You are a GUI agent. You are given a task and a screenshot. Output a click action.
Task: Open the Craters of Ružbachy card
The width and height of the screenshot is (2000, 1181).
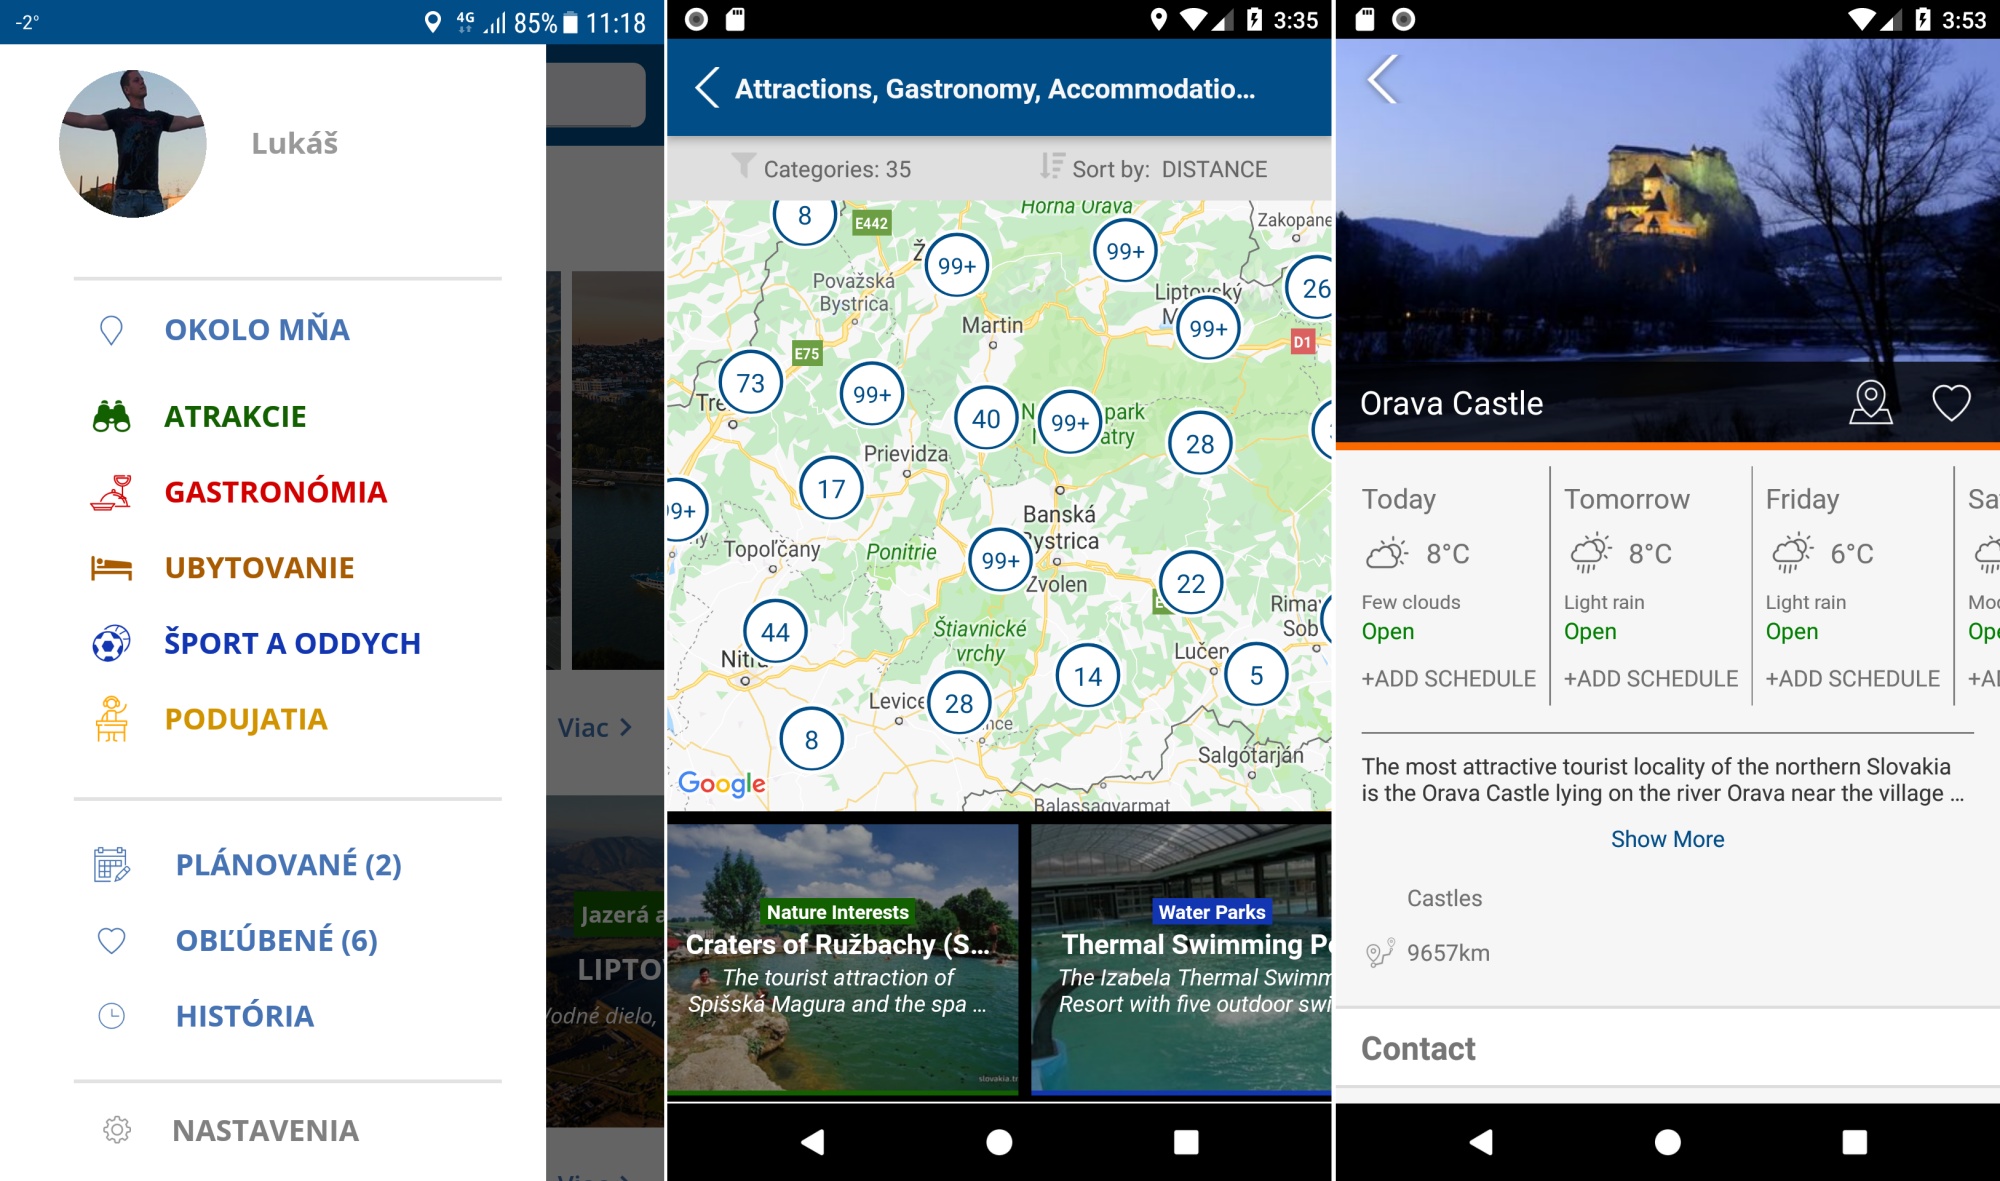pyautogui.click(x=842, y=958)
